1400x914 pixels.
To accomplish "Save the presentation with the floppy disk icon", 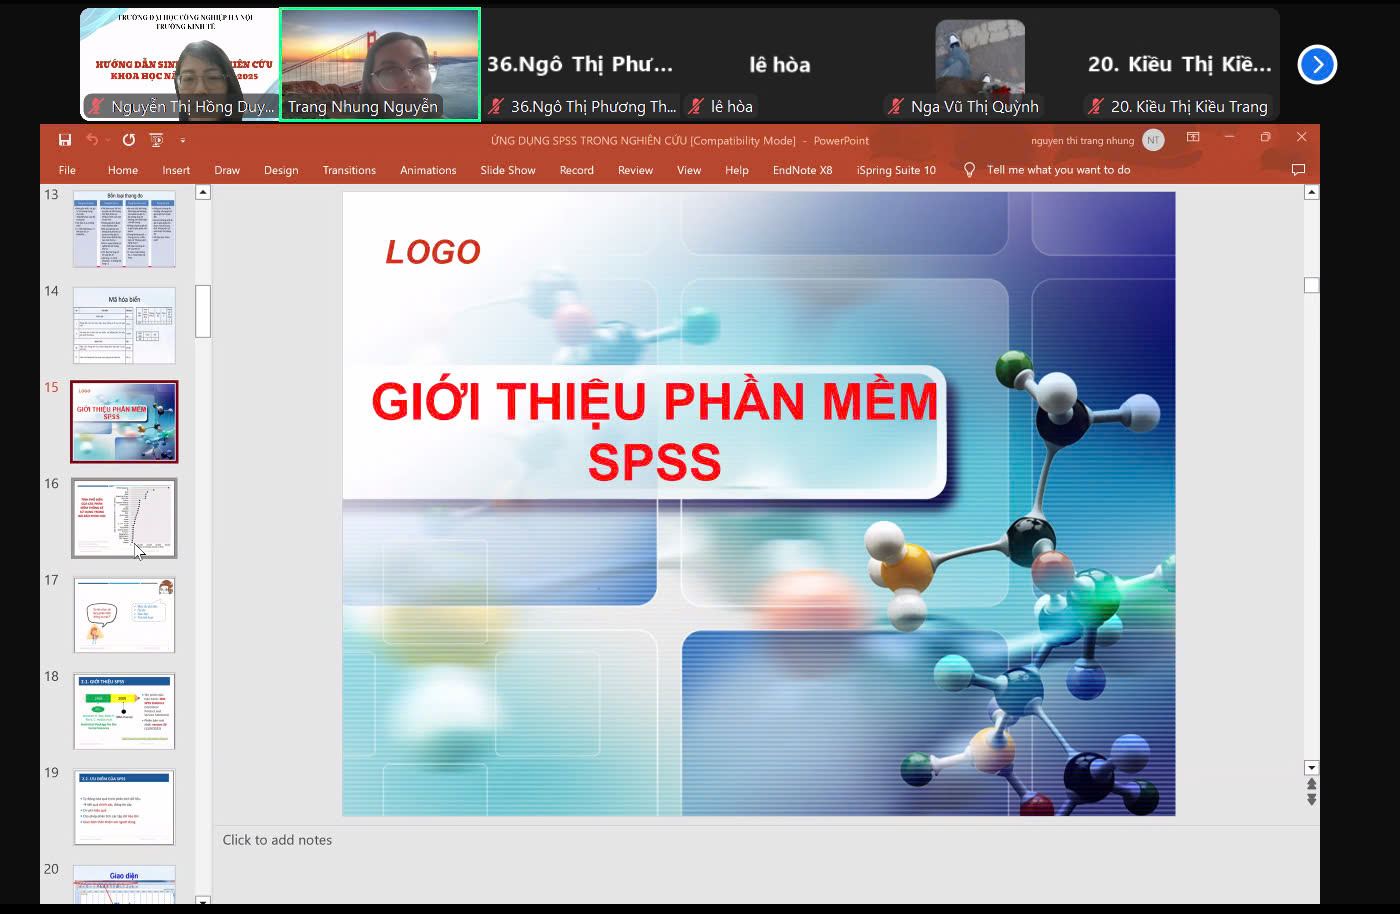I will coord(65,140).
